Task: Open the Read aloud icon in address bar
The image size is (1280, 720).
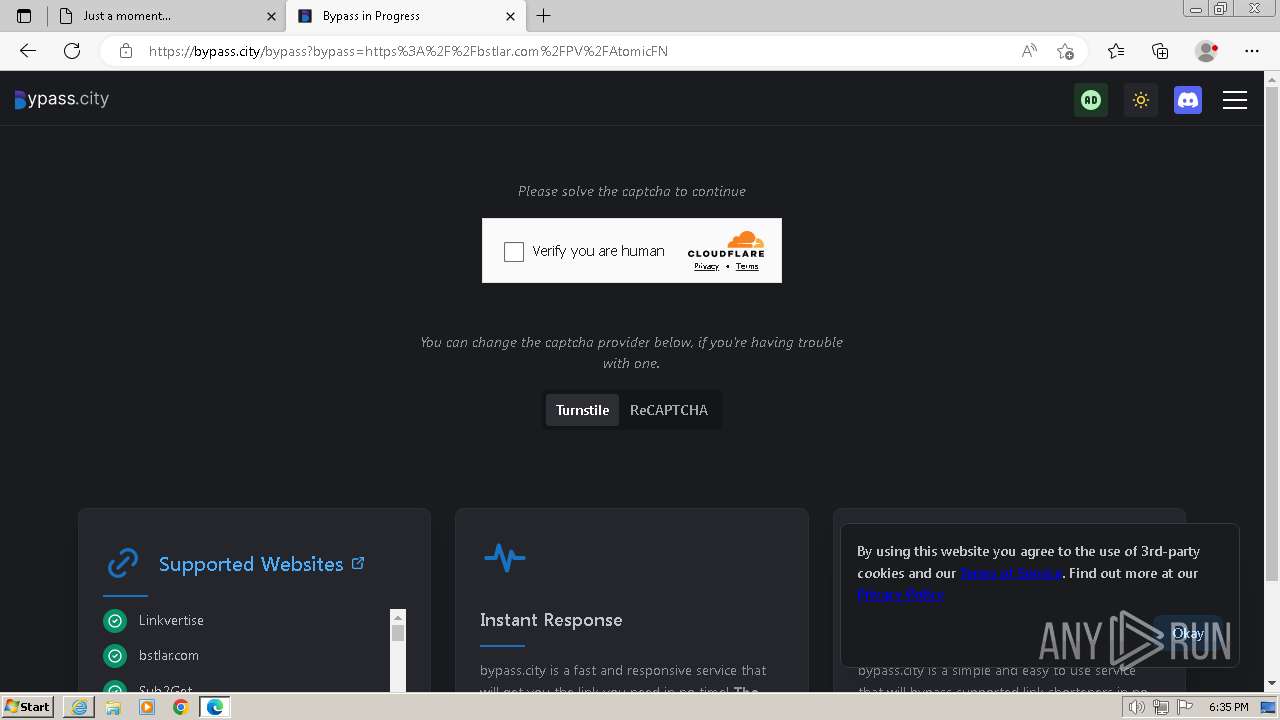Action: tap(1028, 51)
